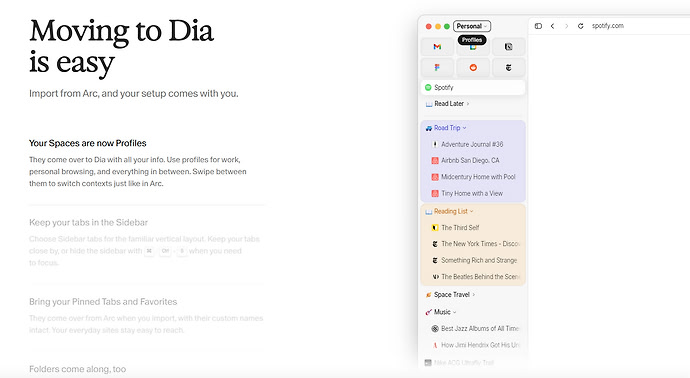Image resolution: width=690 pixels, height=378 pixels.
Task: Expand the Read Later folder
Action: pyautogui.click(x=447, y=104)
